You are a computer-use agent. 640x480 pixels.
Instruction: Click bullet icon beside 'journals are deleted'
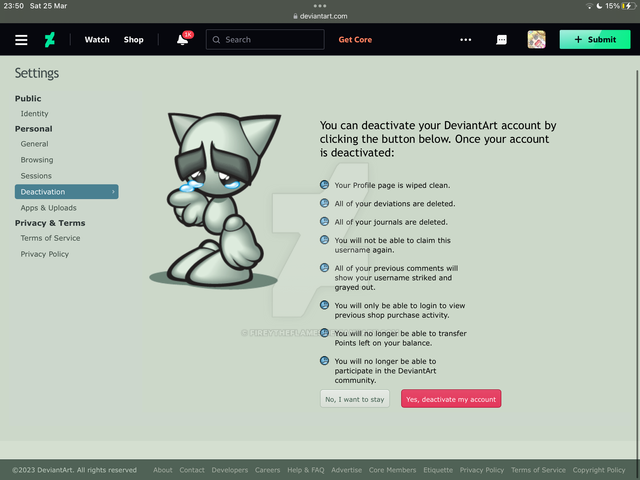point(324,221)
